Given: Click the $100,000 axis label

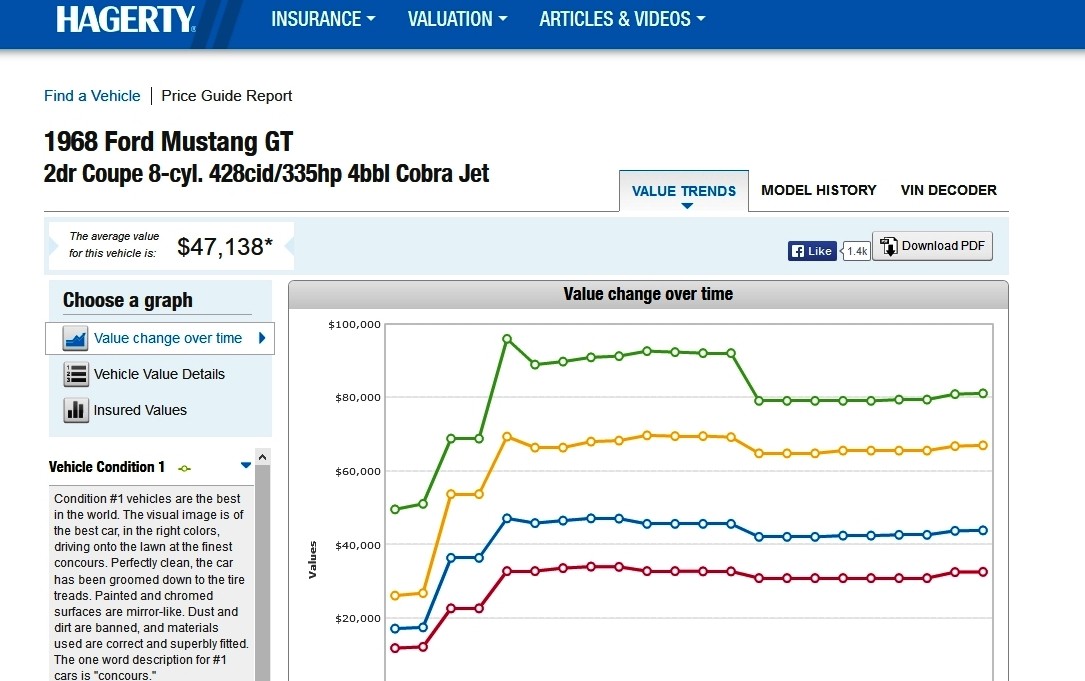Looking at the screenshot, I should [354, 325].
